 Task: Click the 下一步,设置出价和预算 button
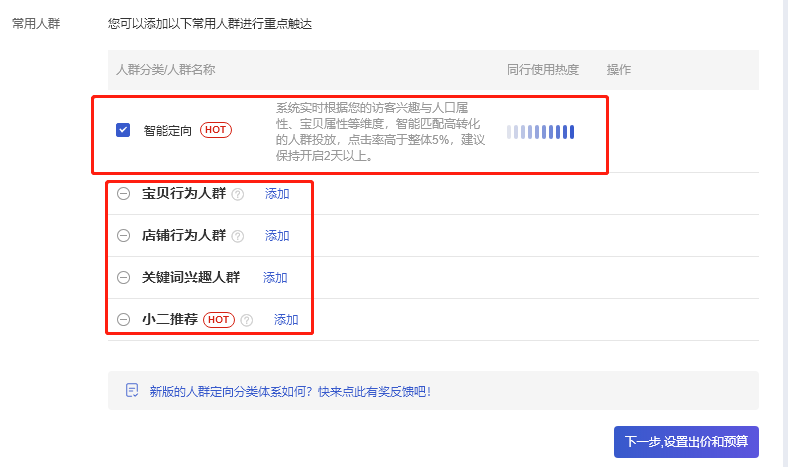click(686, 442)
